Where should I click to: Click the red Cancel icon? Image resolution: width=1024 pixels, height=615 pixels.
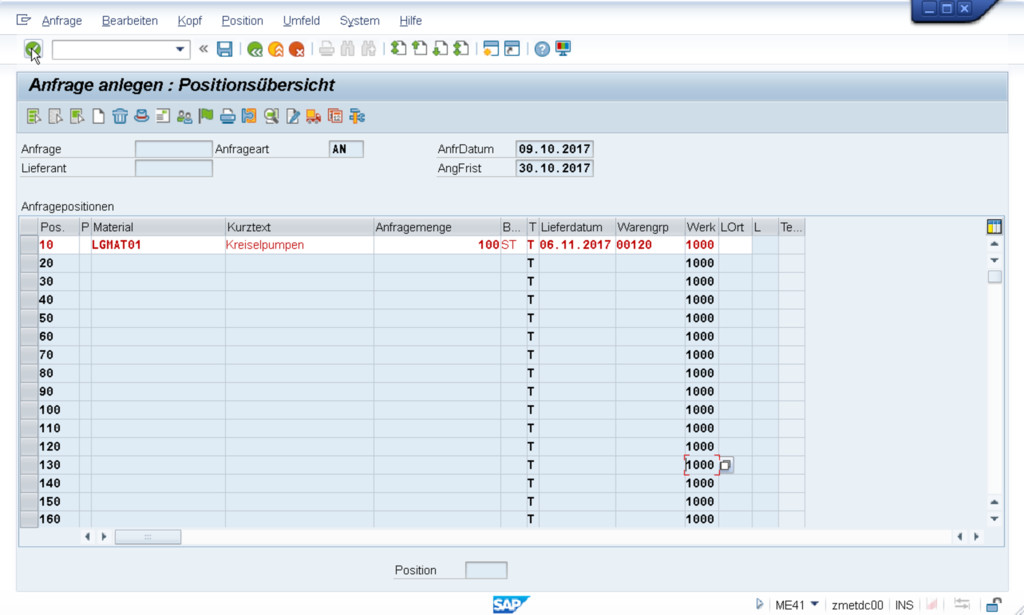(x=296, y=49)
